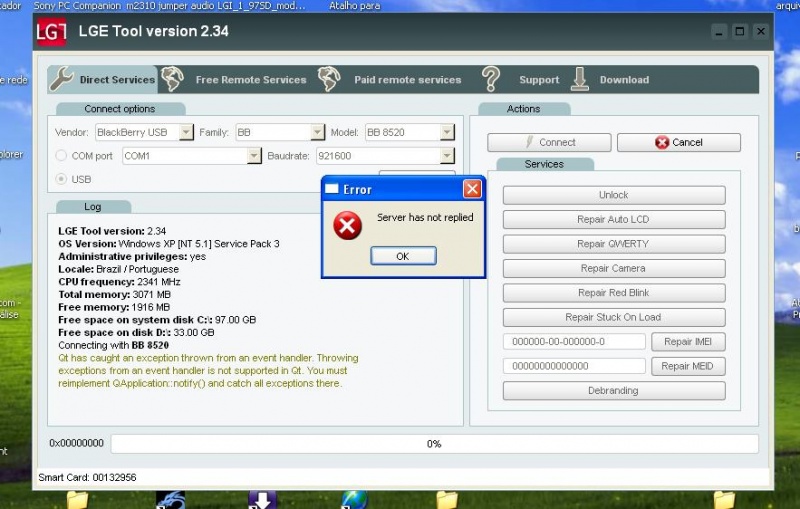Click Repair Red Blink button
Screen dimensions: 800x509
(x=614, y=293)
